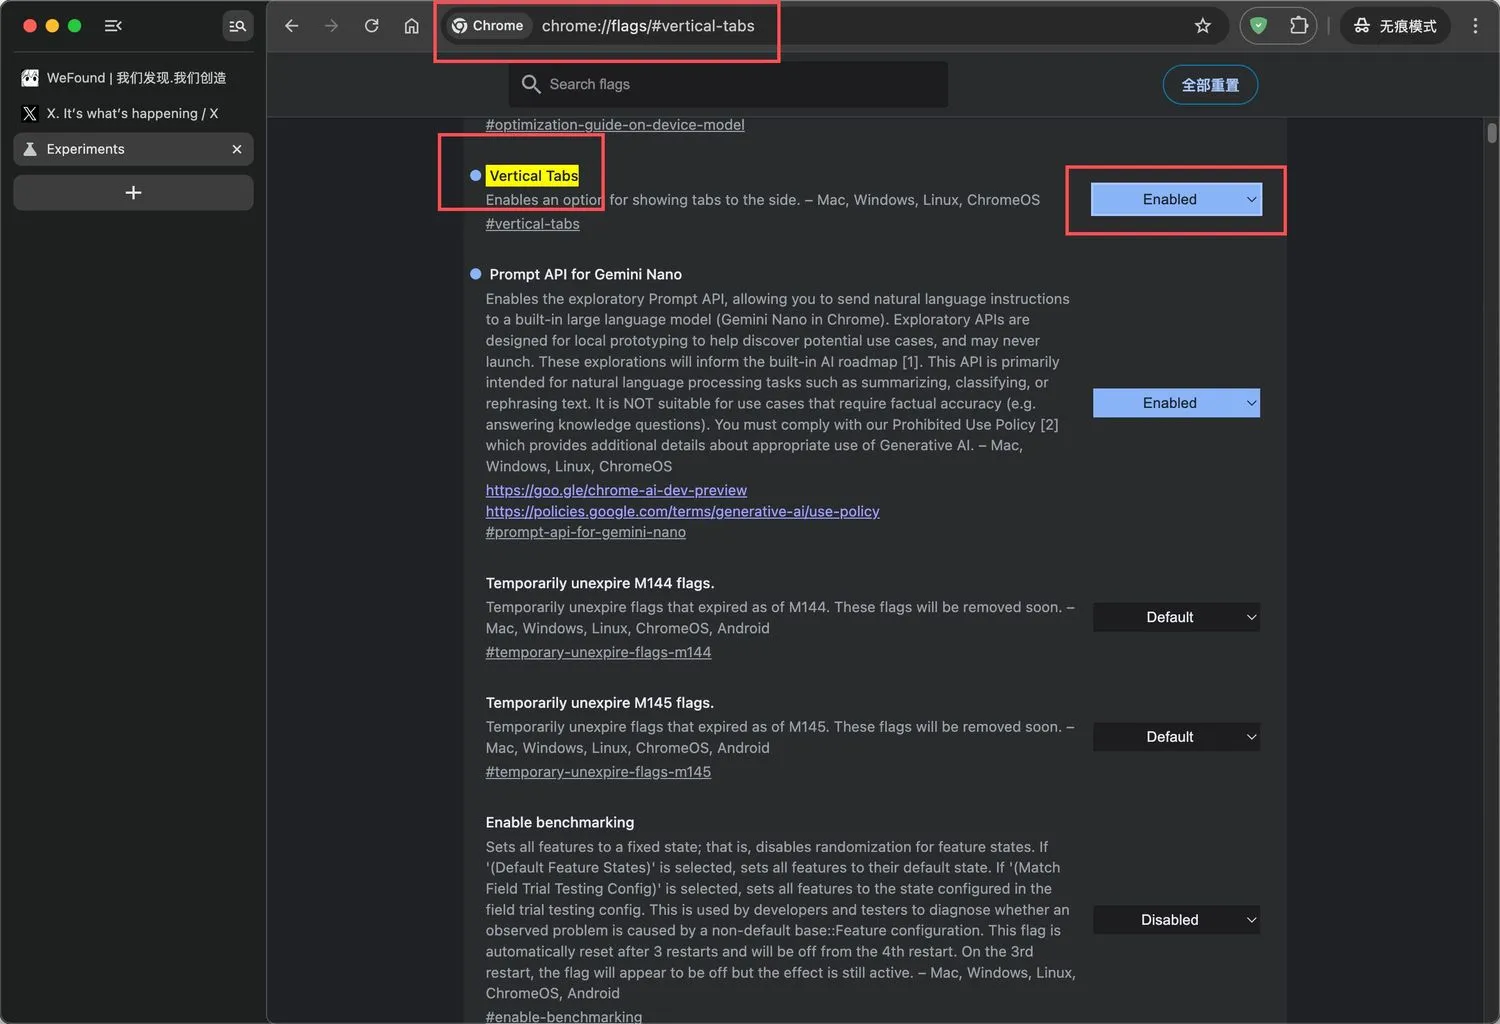The width and height of the screenshot is (1500, 1024).
Task: Open Prompt API for Gemini Nano dropdown
Action: (x=1176, y=403)
